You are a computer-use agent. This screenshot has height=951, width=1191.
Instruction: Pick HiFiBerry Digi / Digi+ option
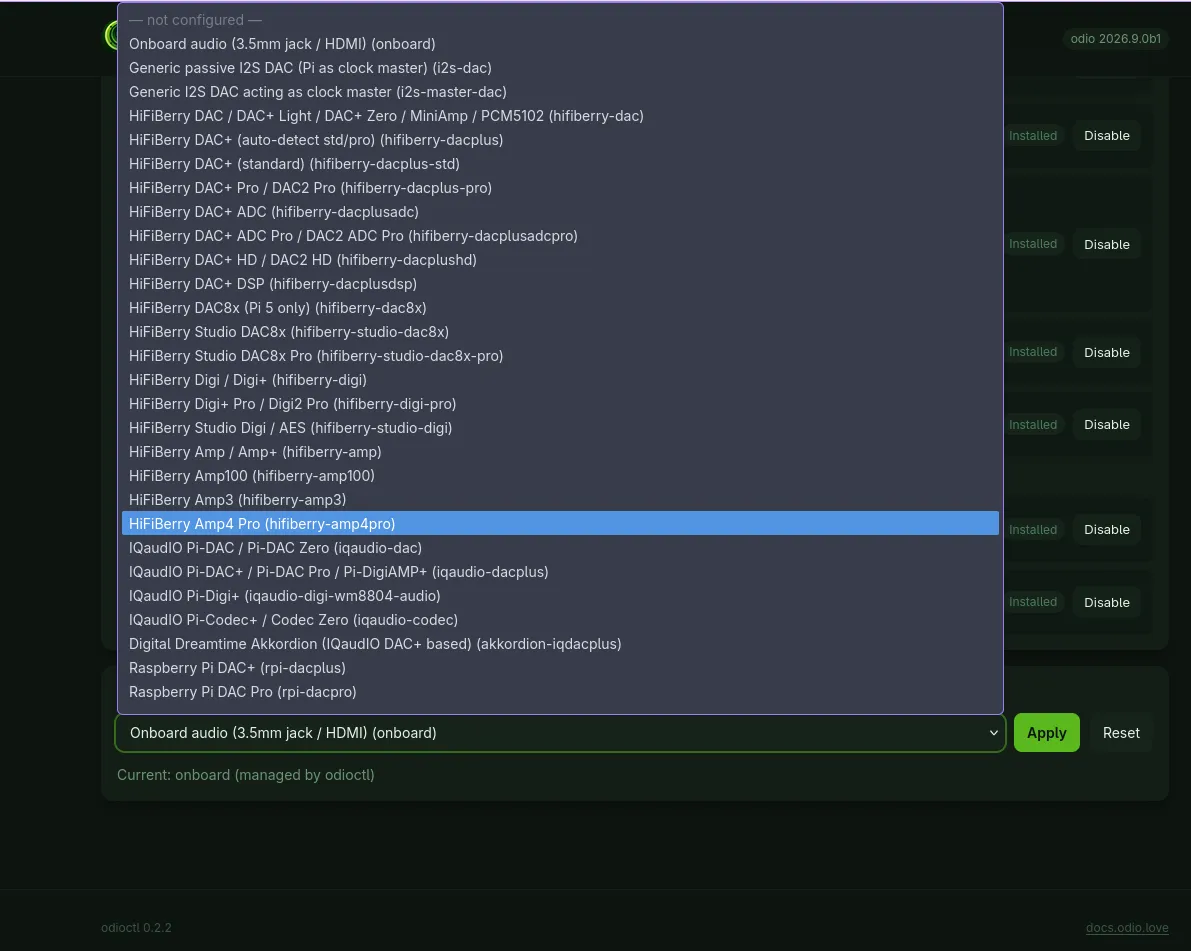tap(560, 380)
